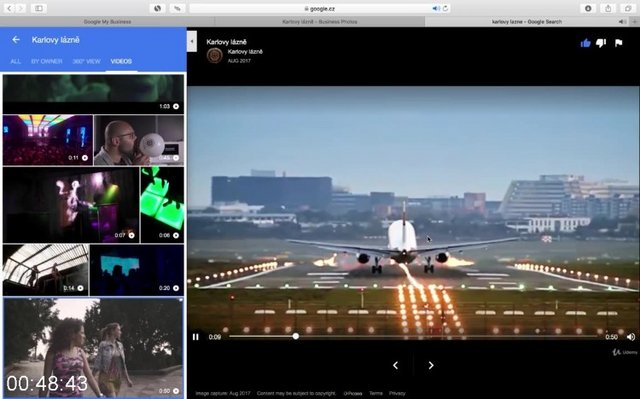Mute audio on the Google Search tab
The height and width of the screenshot is (399, 640).
pyautogui.click(x=622, y=22)
